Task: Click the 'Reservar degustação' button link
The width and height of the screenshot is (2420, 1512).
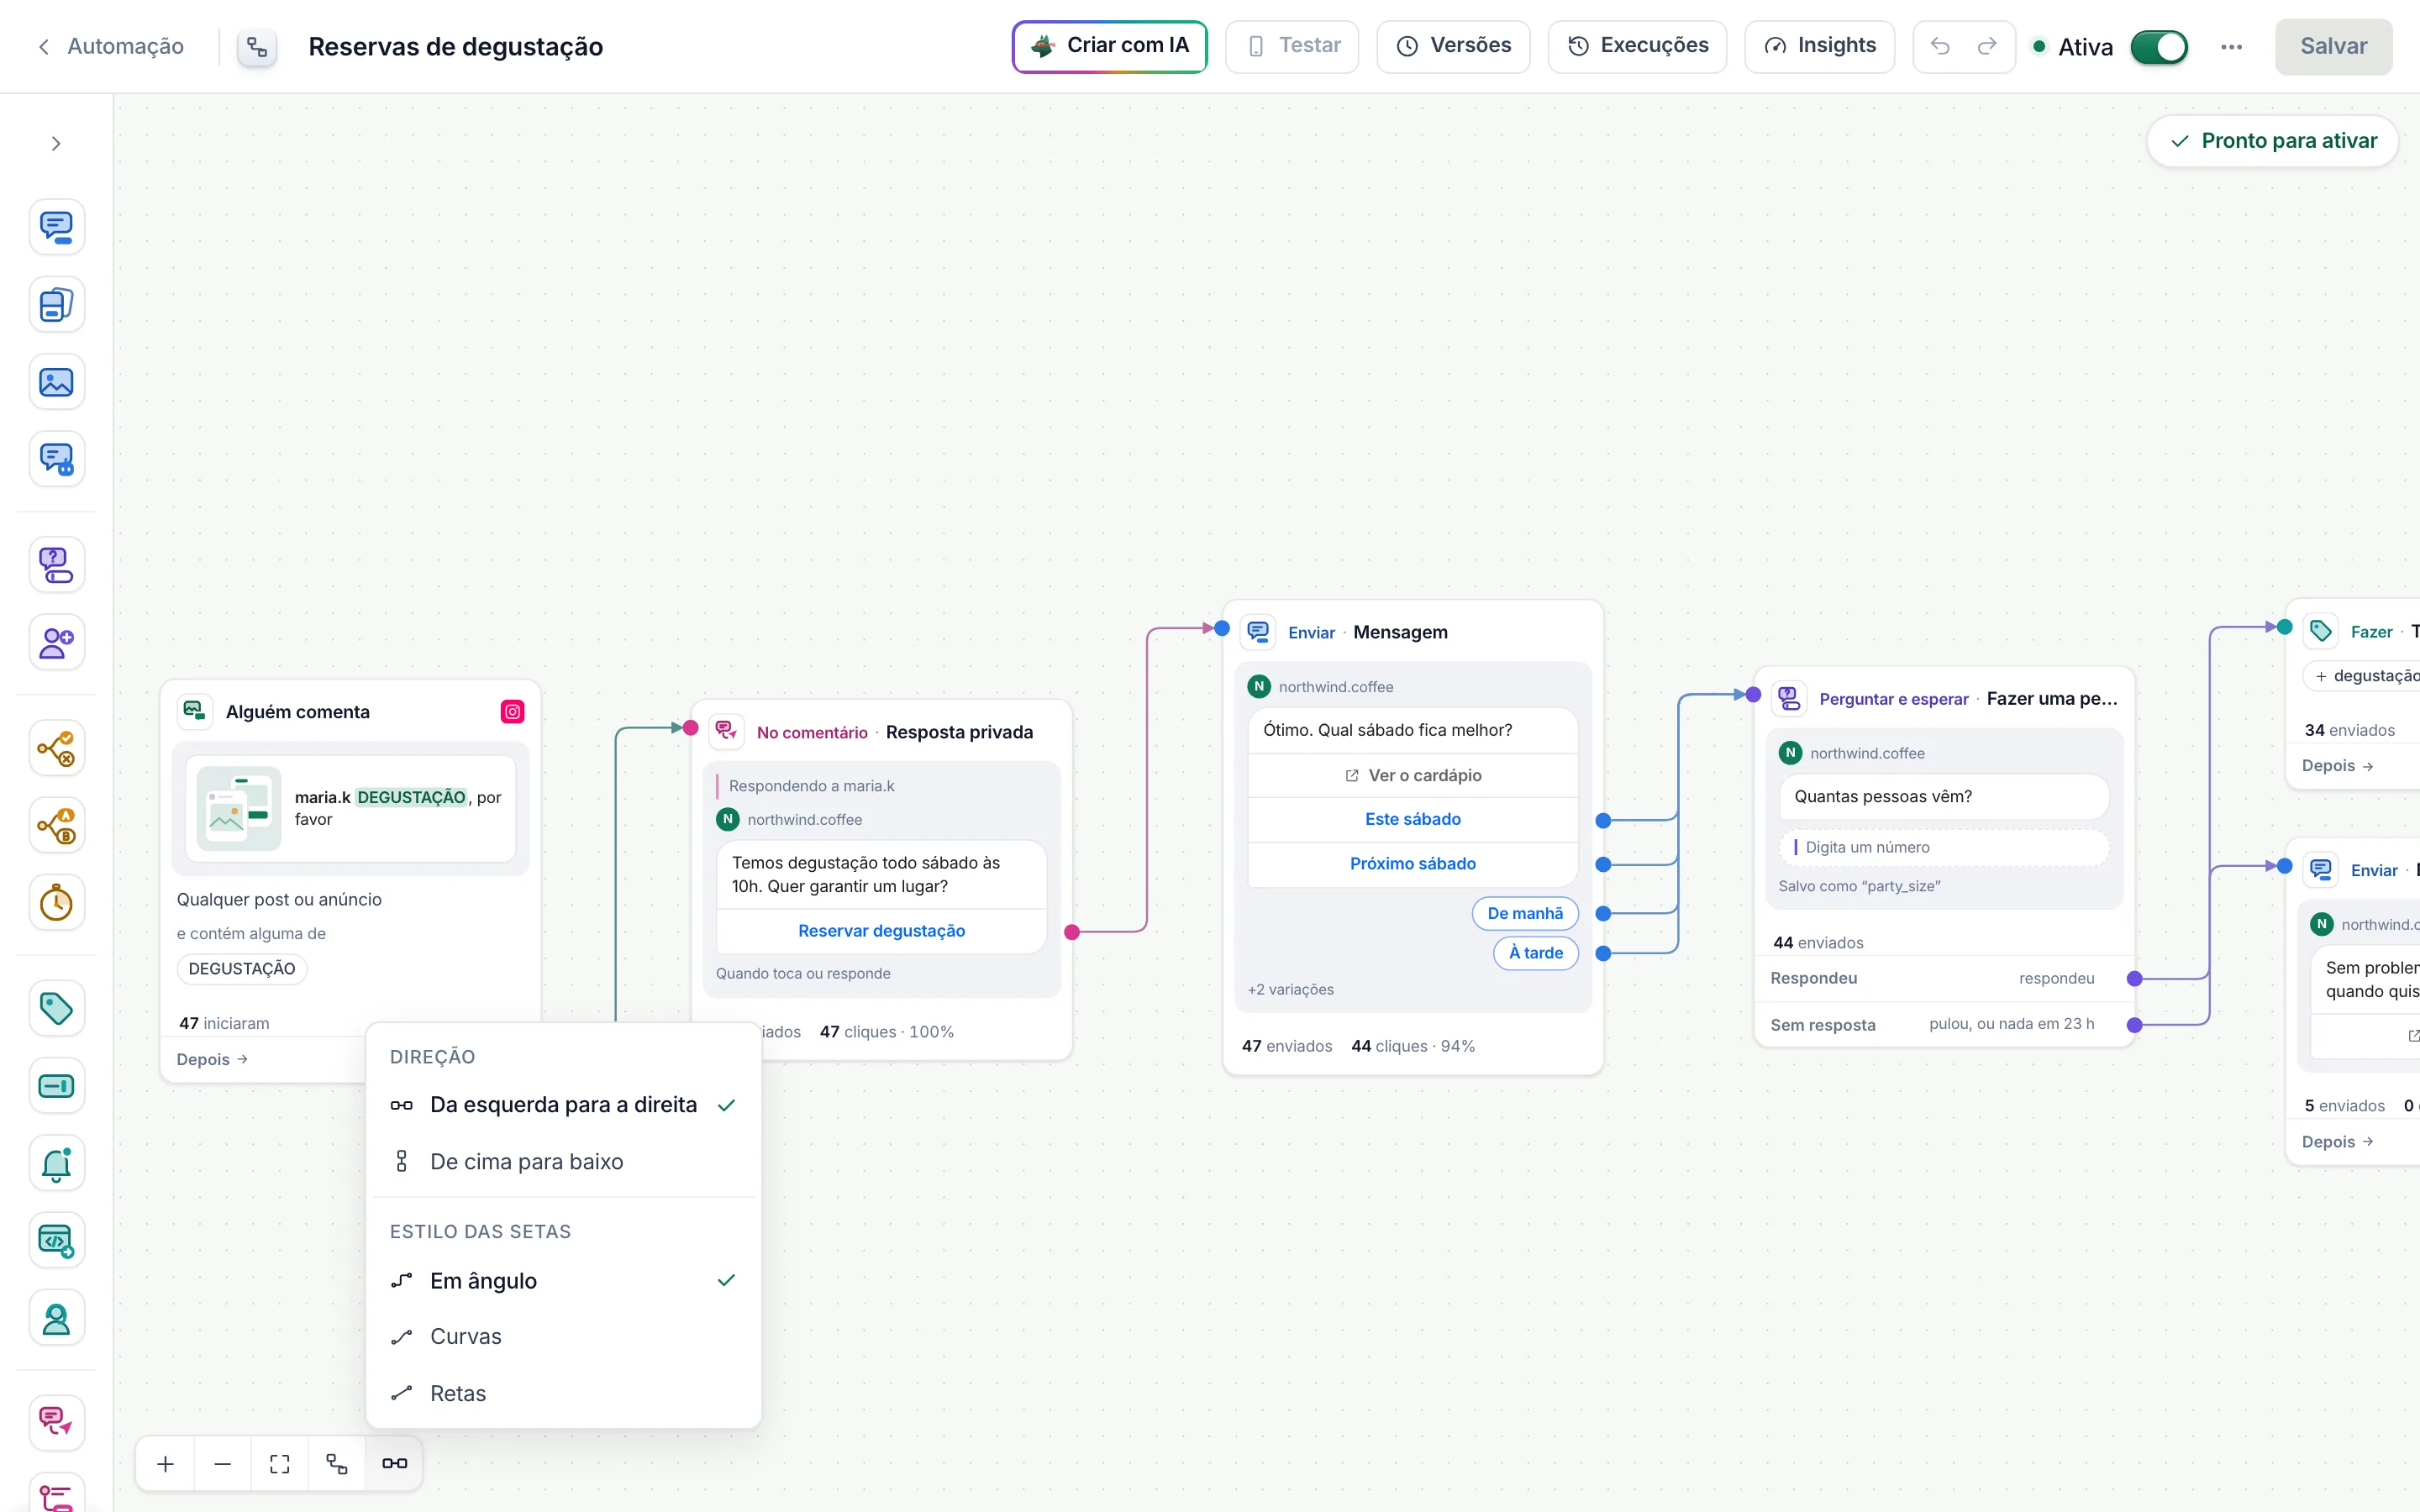Action: 881,931
